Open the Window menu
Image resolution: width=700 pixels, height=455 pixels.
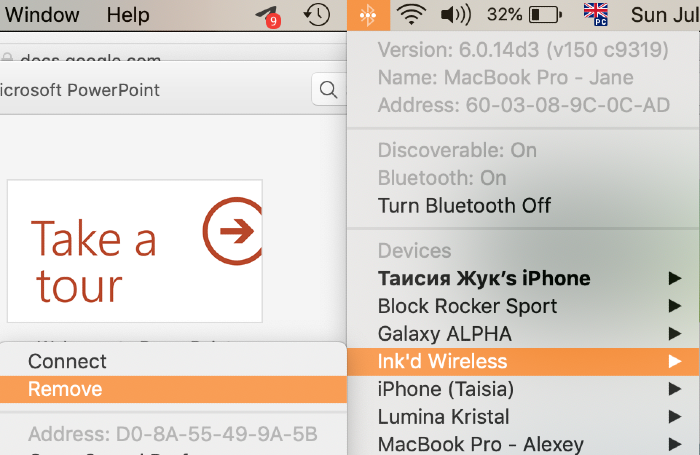tap(42, 15)
